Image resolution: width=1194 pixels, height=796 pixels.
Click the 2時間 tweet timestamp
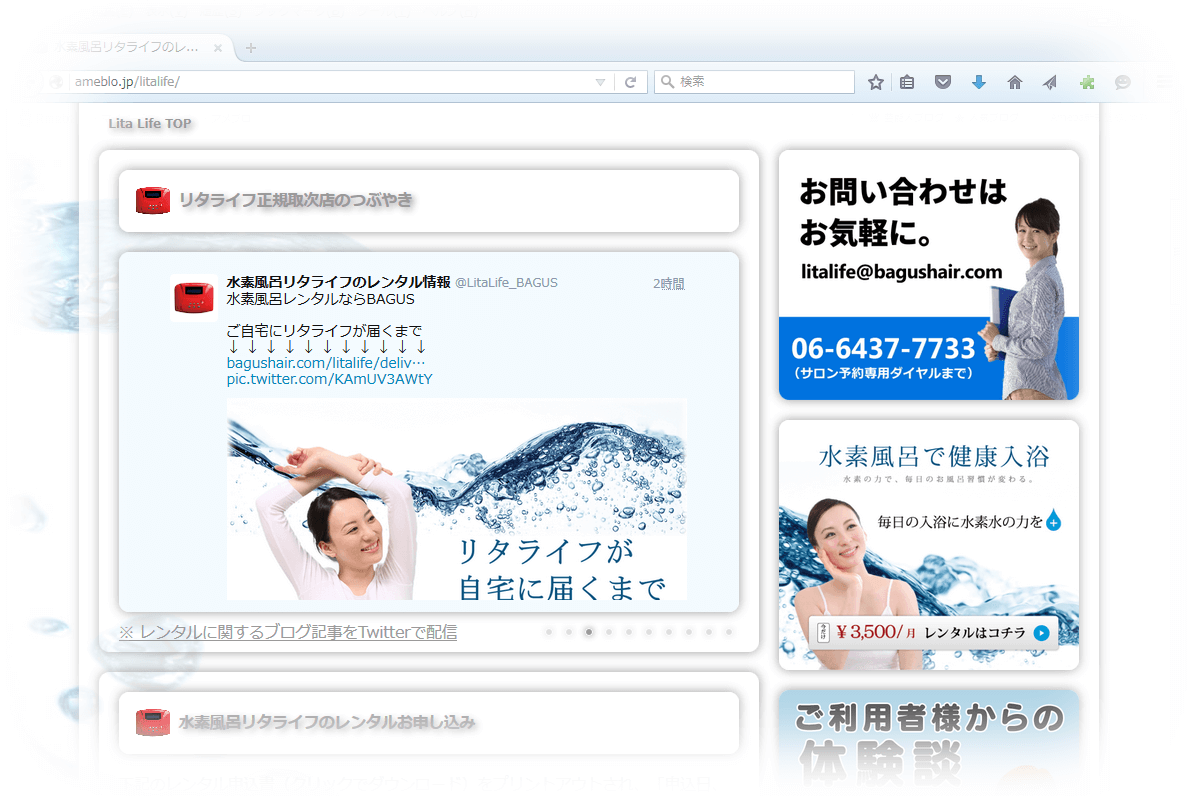tap(669, 283)
